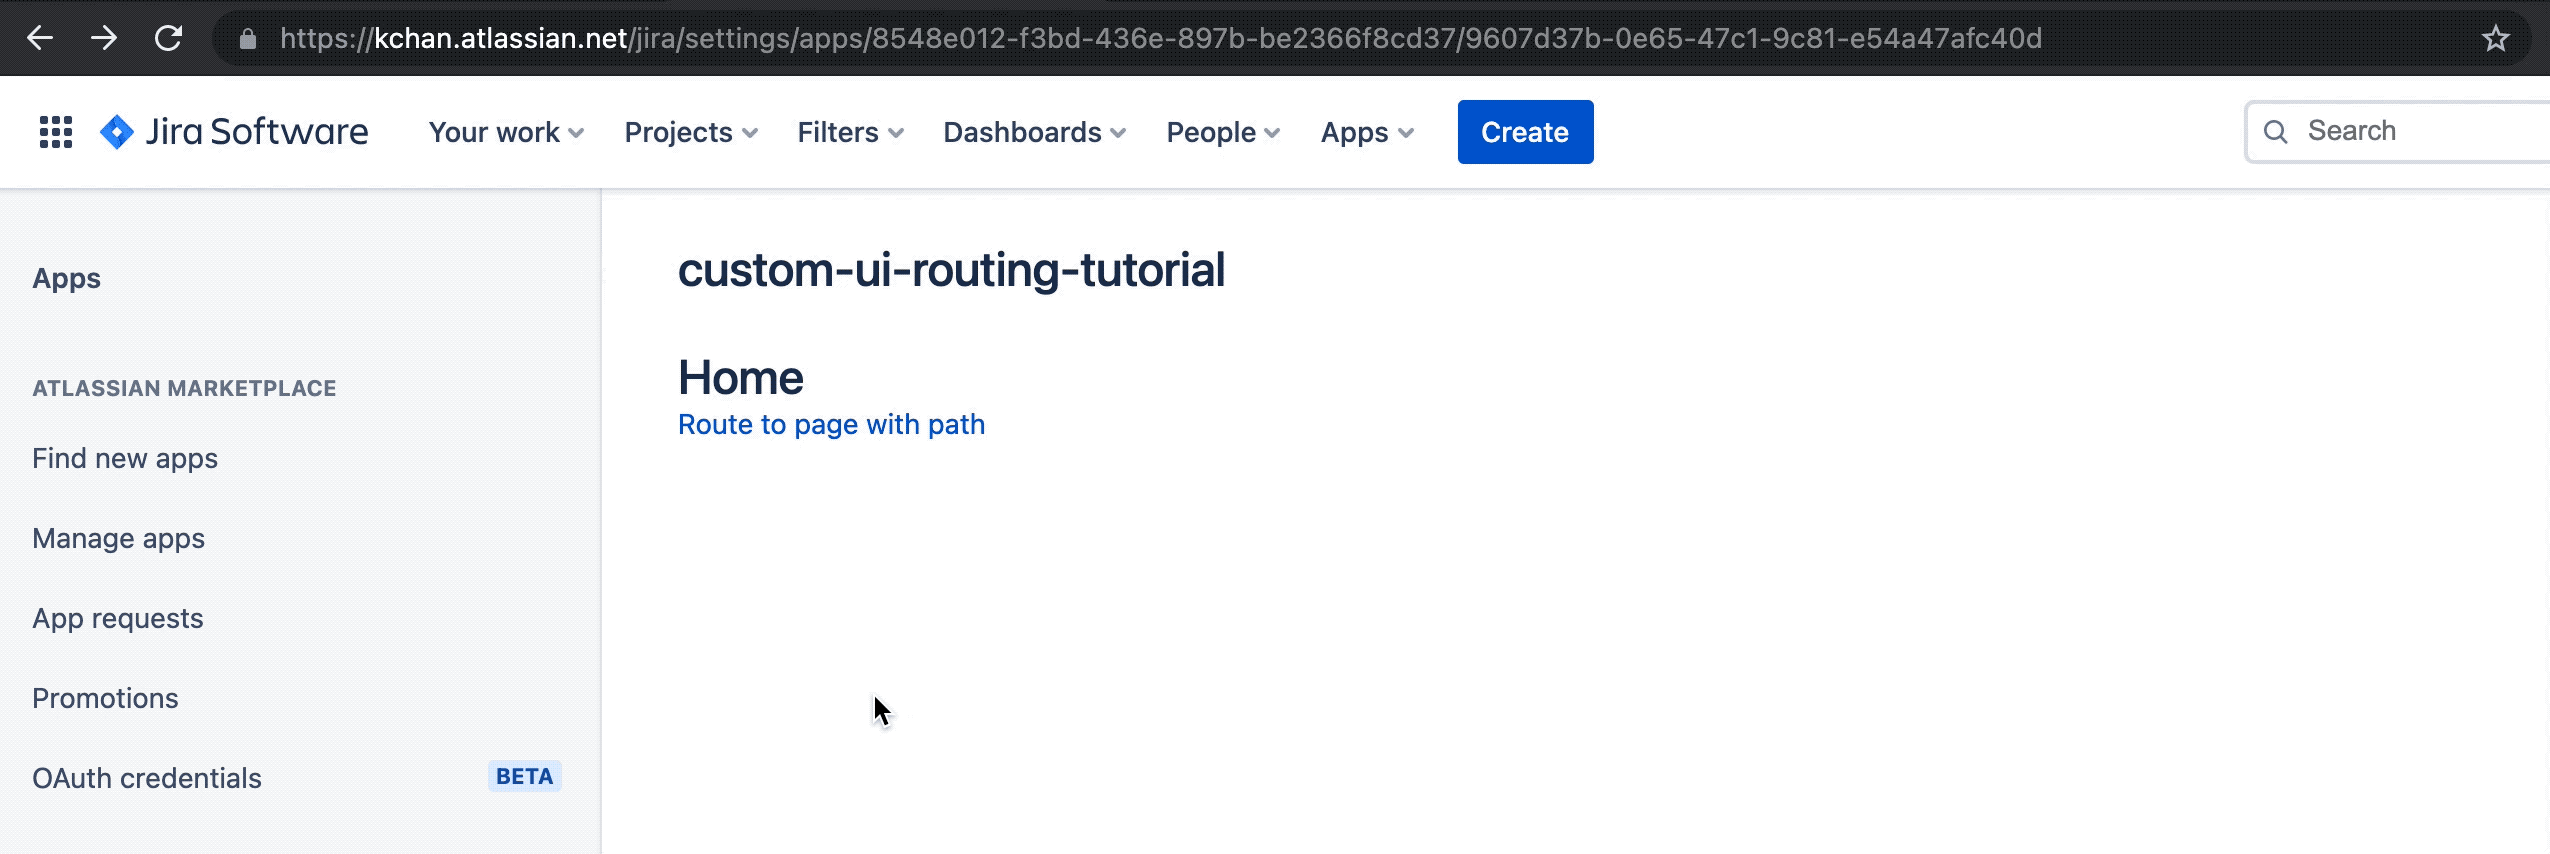Click the site security padlock icon

click(x=246, y=38)
